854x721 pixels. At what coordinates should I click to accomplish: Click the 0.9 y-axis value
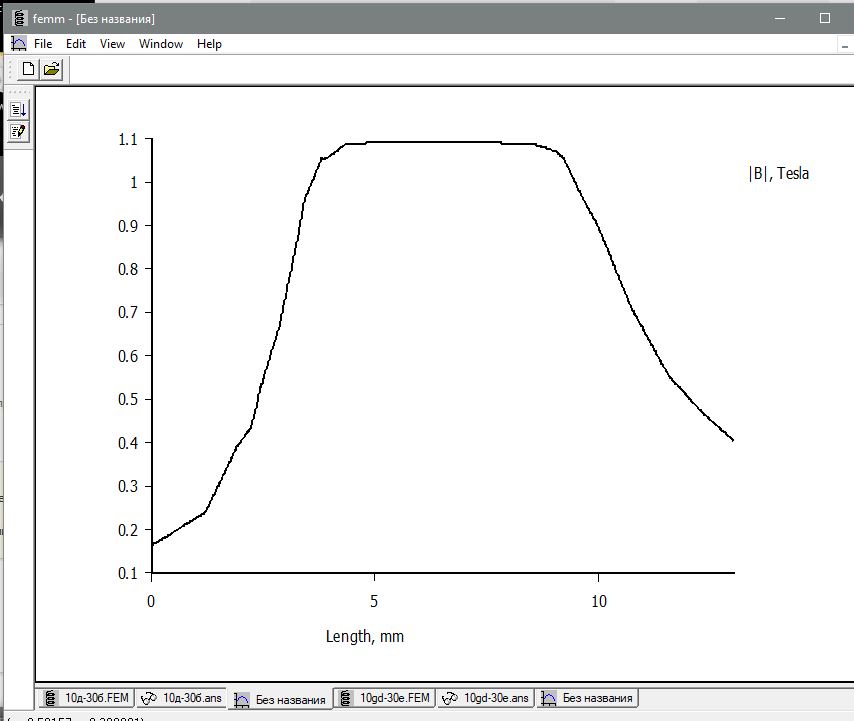(128, 226)
